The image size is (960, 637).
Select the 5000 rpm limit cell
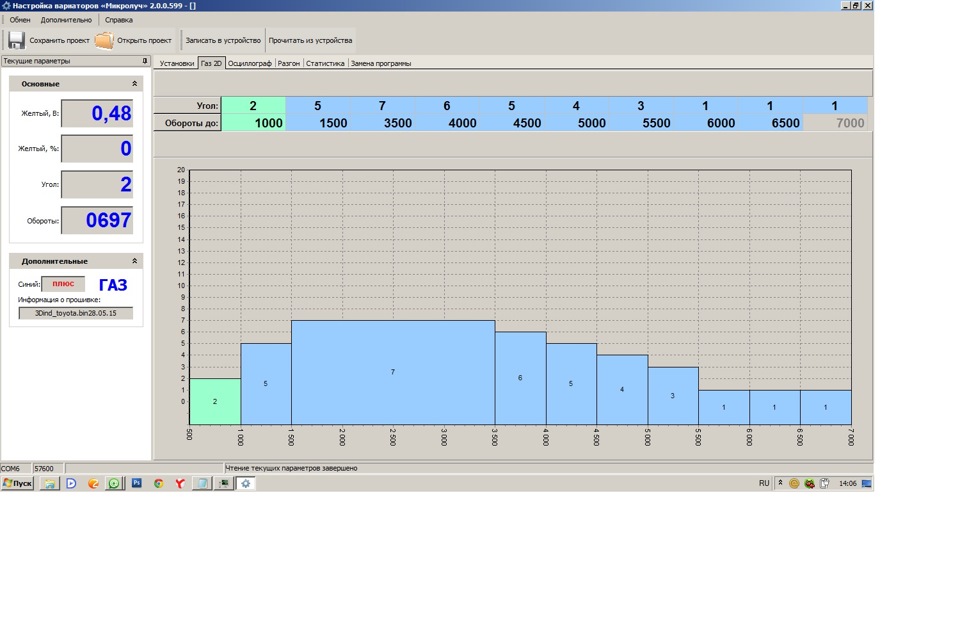(x=577, y=122)
